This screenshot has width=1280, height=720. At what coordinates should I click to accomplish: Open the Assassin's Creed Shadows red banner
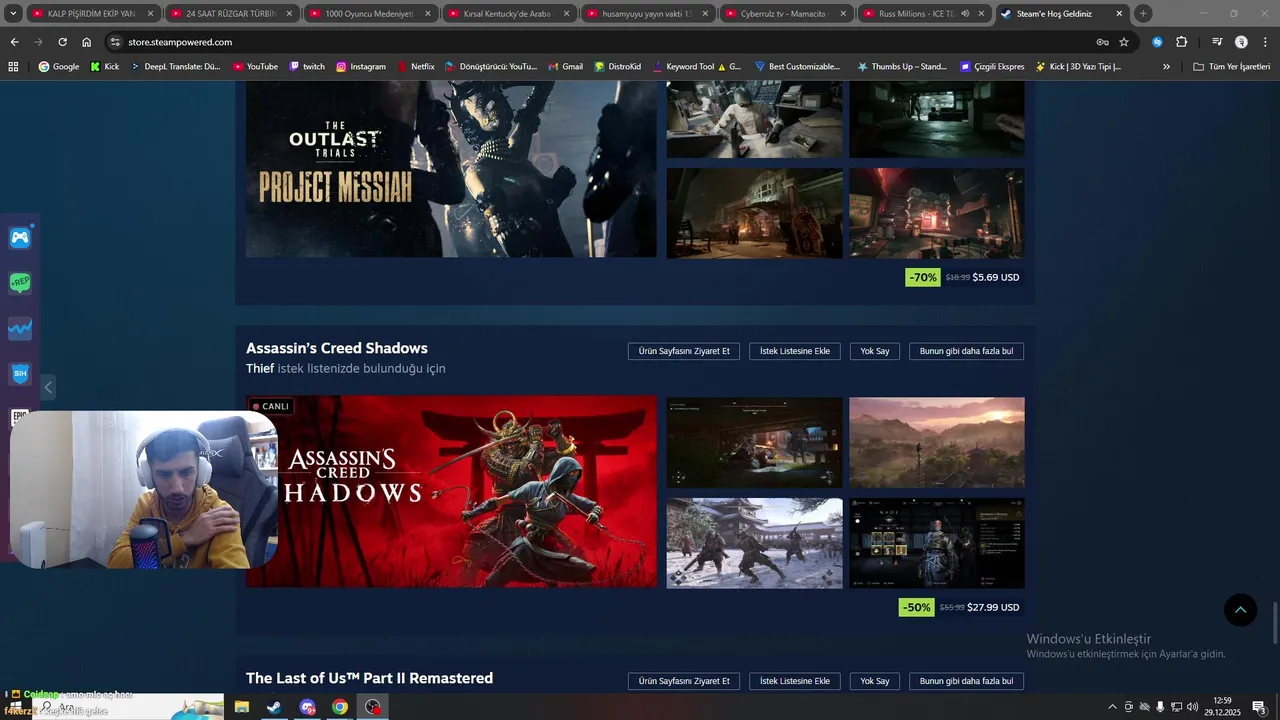[451, 491]
